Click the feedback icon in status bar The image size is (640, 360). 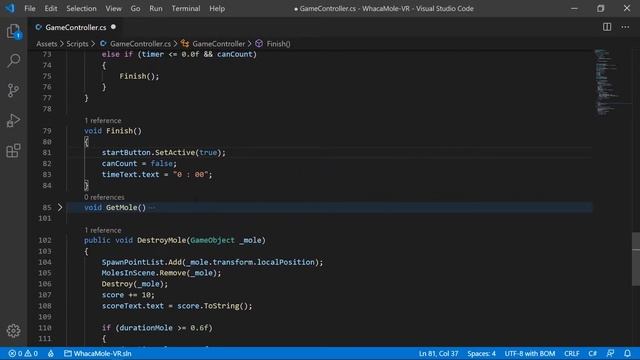(x=611, y=353)
